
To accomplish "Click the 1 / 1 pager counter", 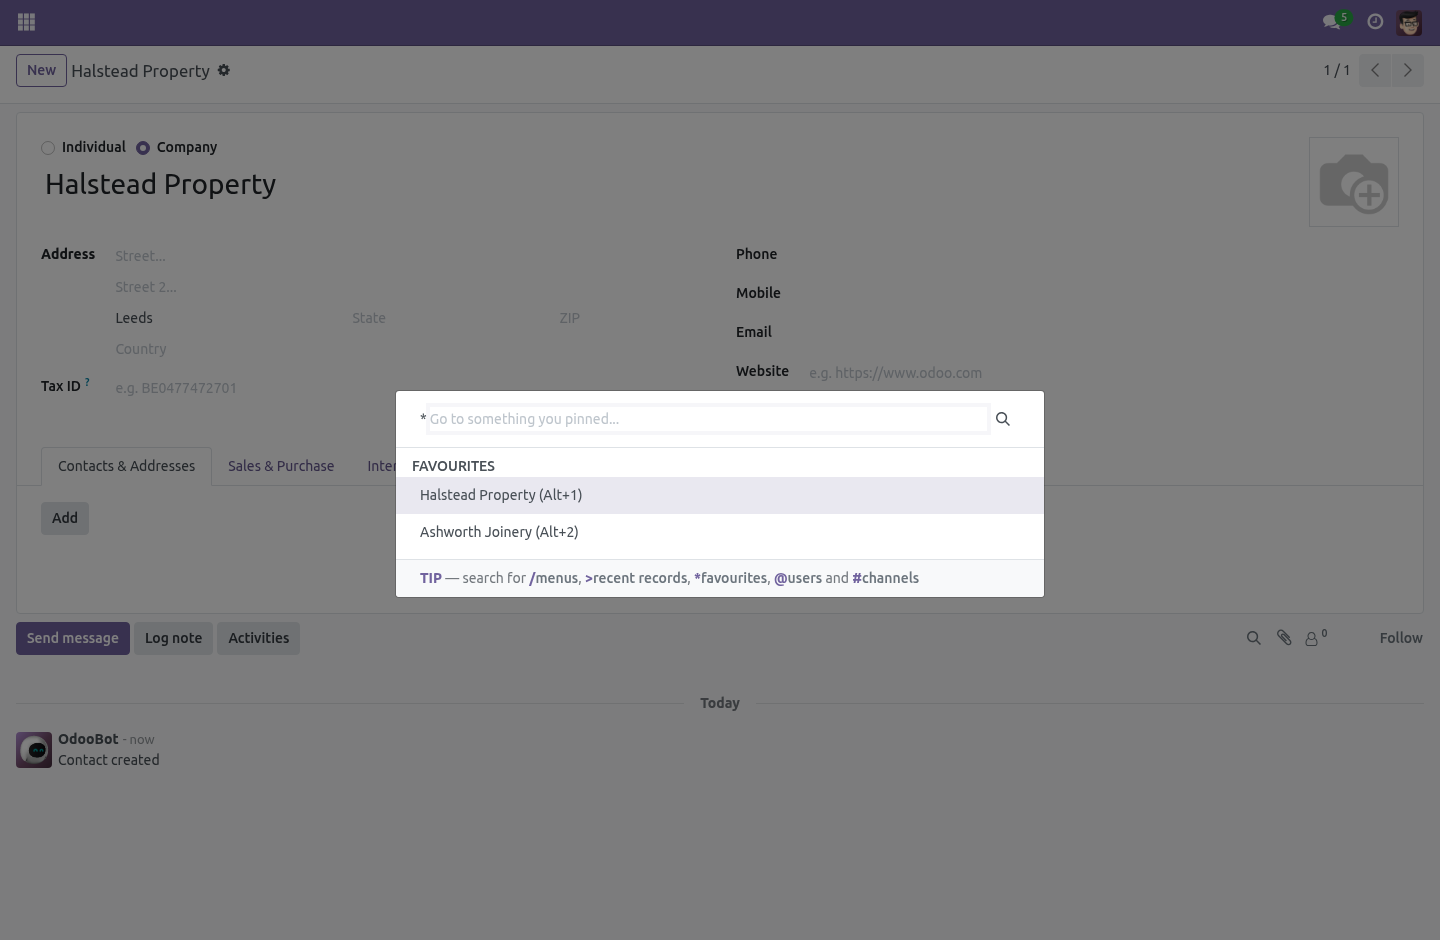I will [x=1336, y=70].
